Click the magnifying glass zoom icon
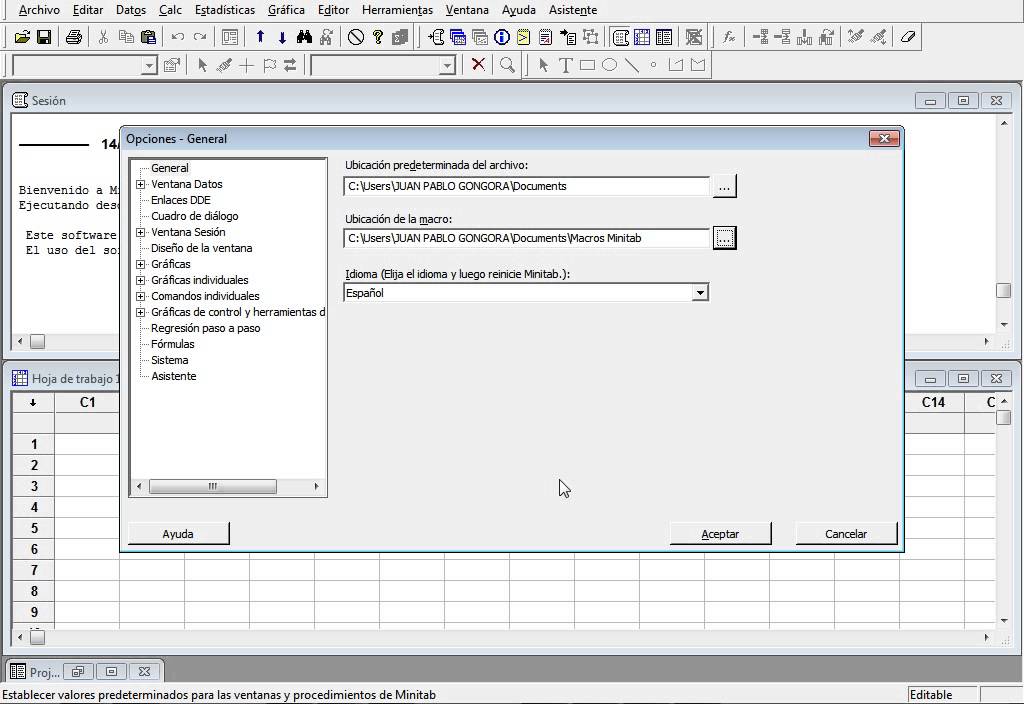 click(x=507, y=65)
